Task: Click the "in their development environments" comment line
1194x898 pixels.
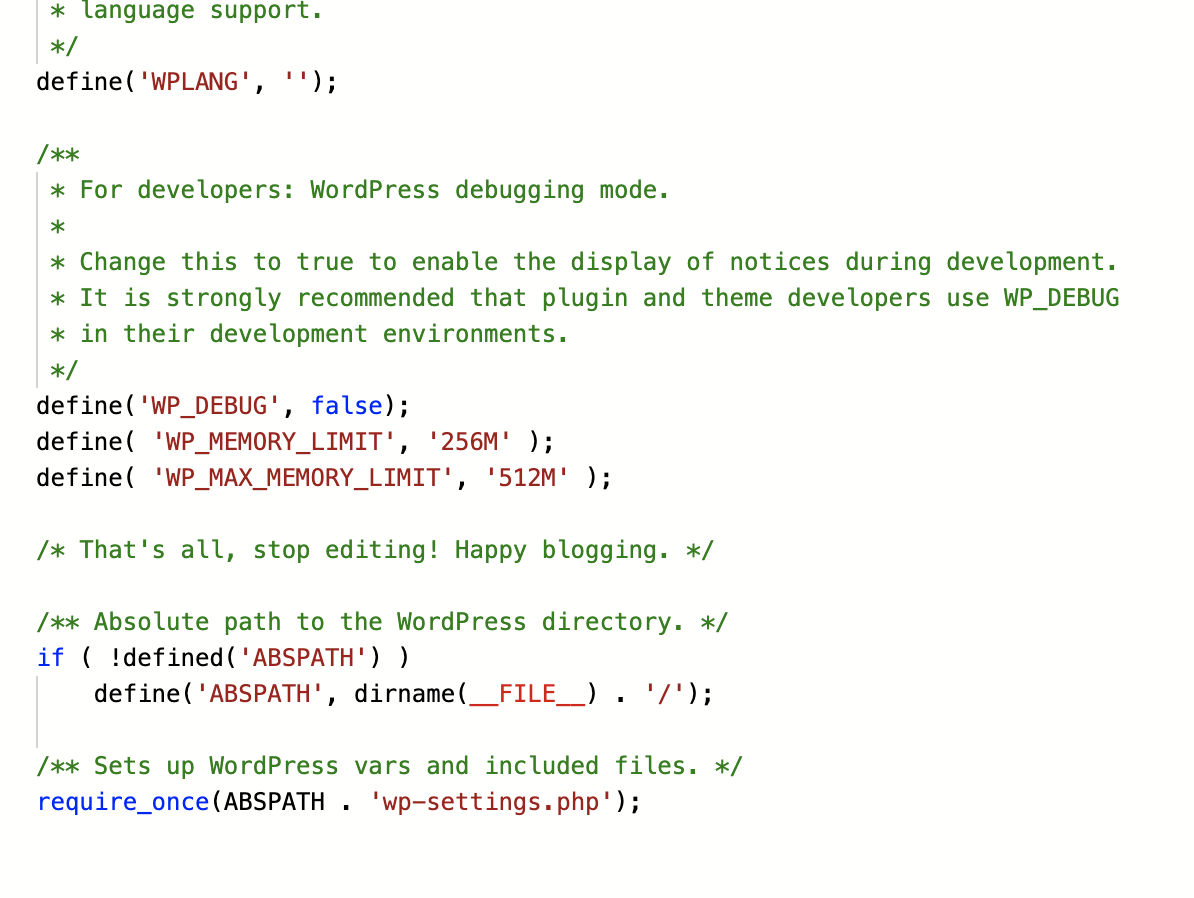Action: [x=309, y=334]
